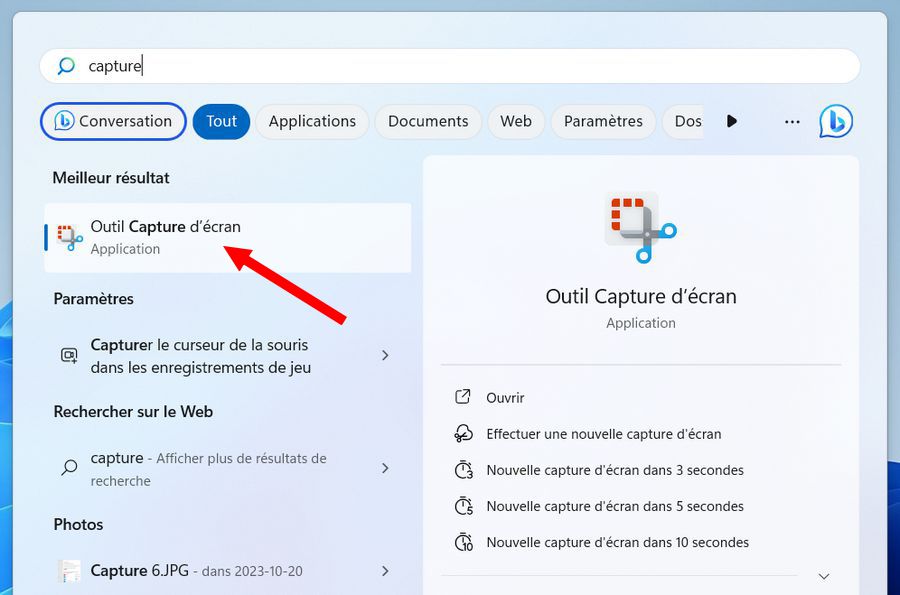Expand more actions with the down chevron
The height and width of the screenshot is (595, 900).
point(824,576)
